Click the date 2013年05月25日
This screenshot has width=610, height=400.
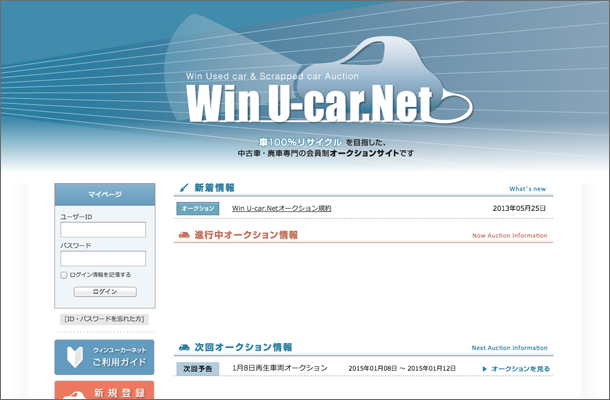[519, 209]
